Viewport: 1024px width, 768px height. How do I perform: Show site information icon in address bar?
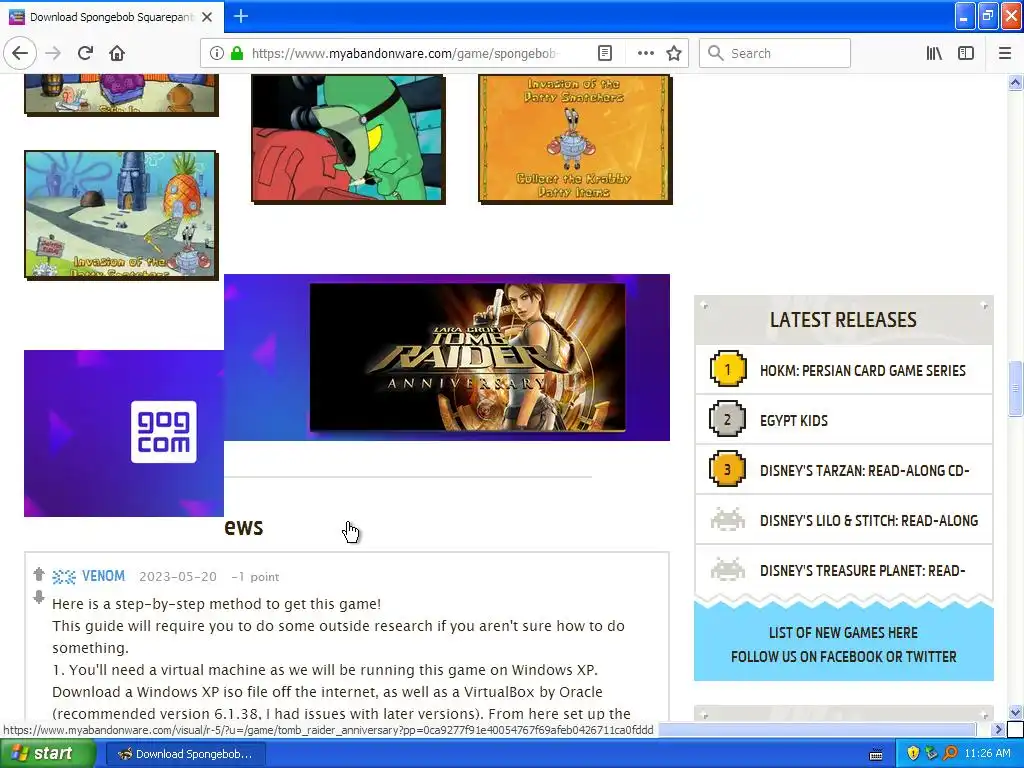216,54
